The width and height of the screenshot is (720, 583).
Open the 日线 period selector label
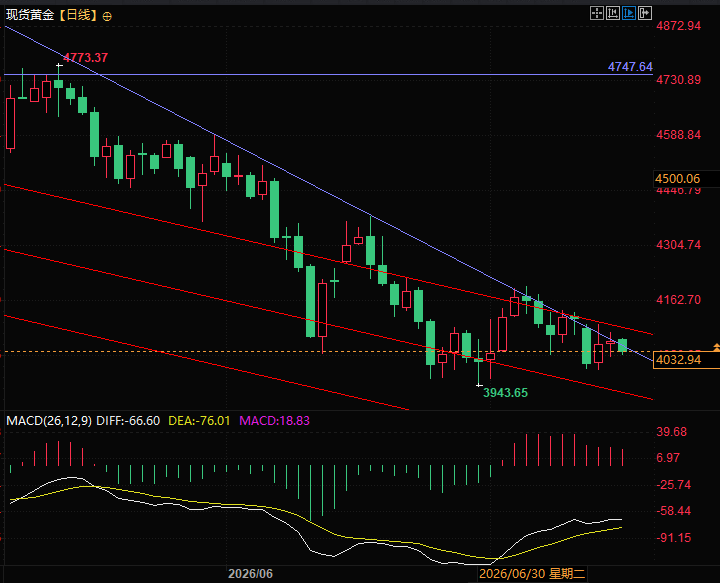tap(79, 16)
